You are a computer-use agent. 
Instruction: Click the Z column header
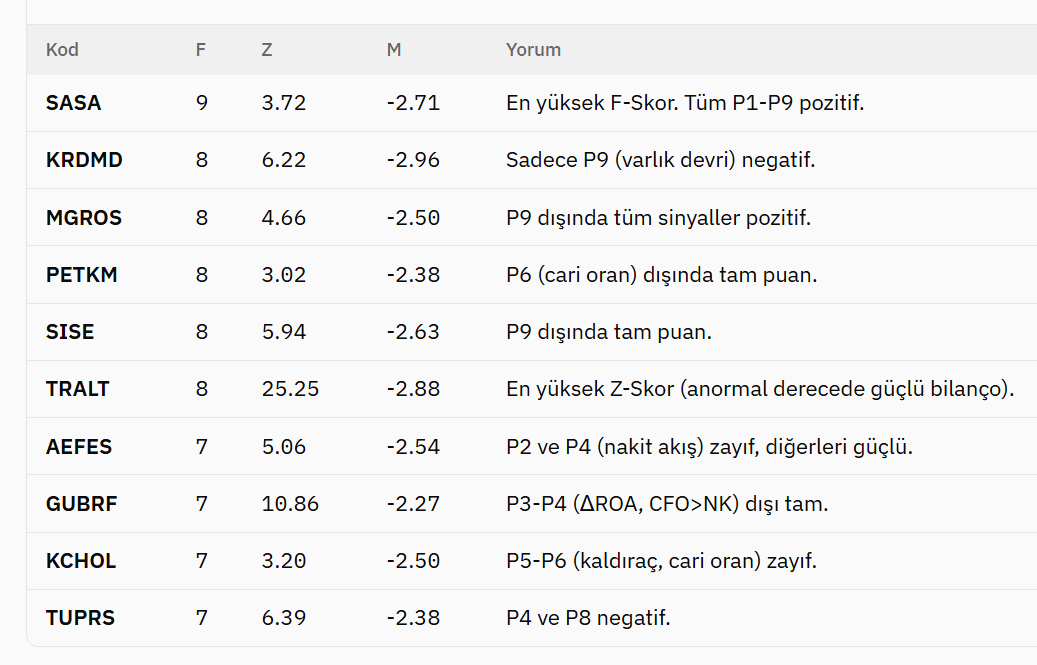point(267,50)
